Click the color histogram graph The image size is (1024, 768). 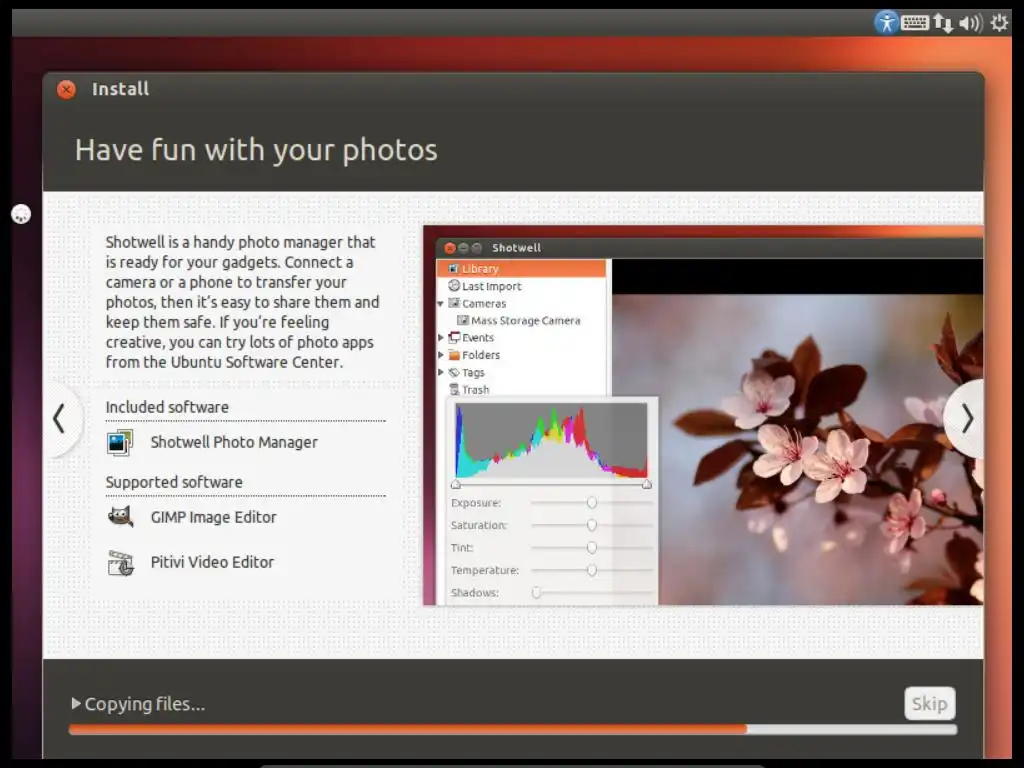(x=551, y=441)
